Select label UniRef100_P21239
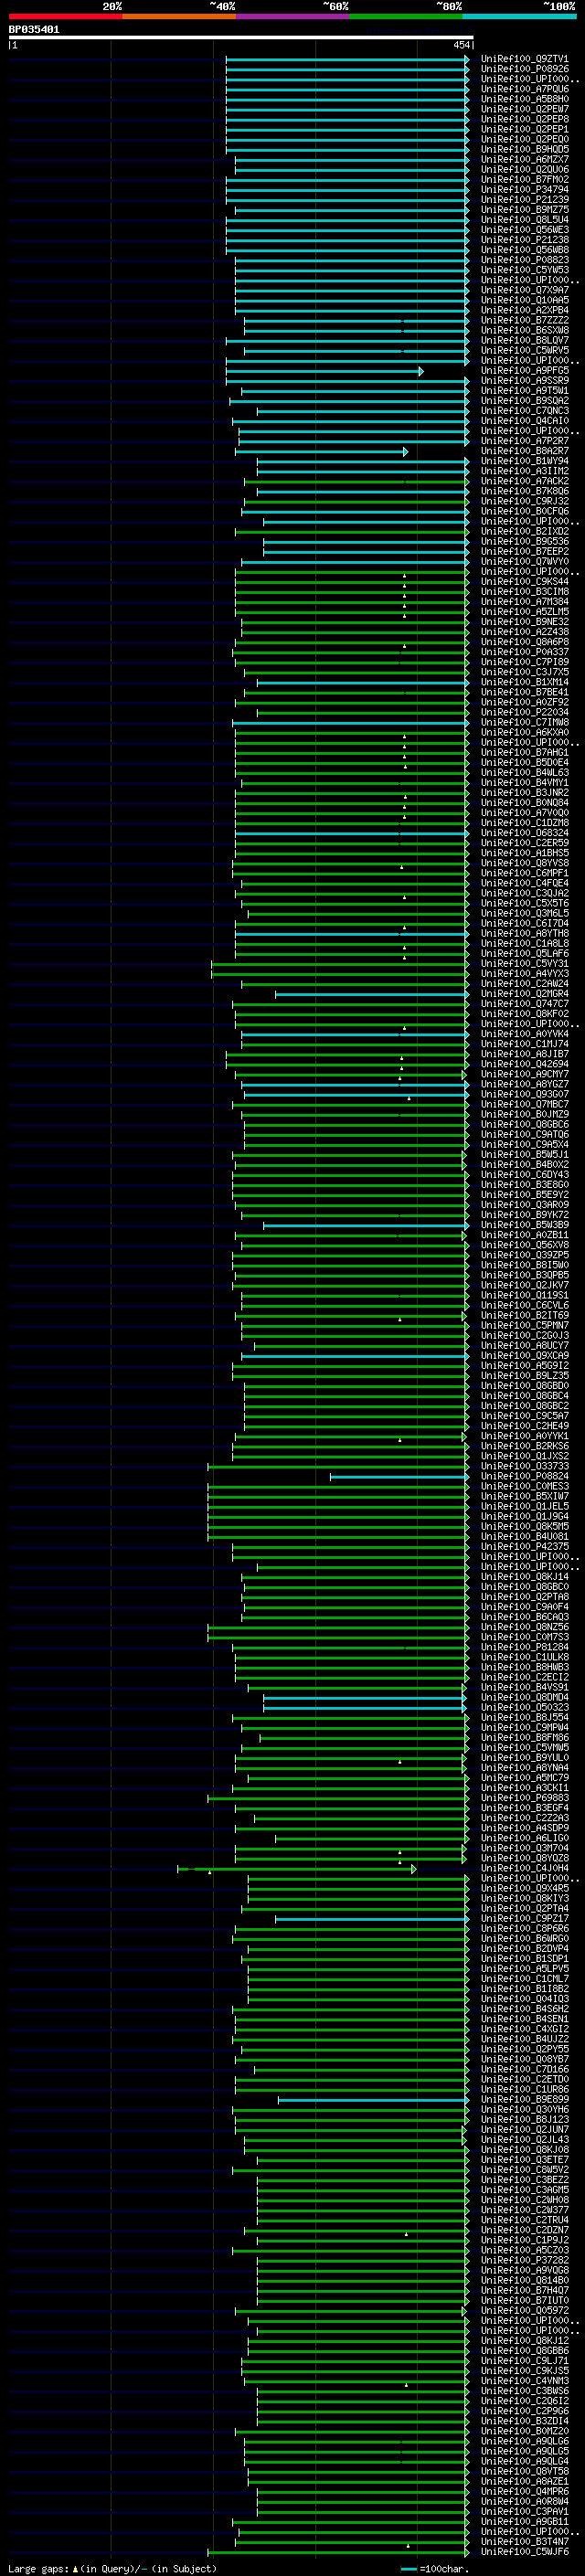The height and width of the screenshot is (2576, 585). pos(524,199)
